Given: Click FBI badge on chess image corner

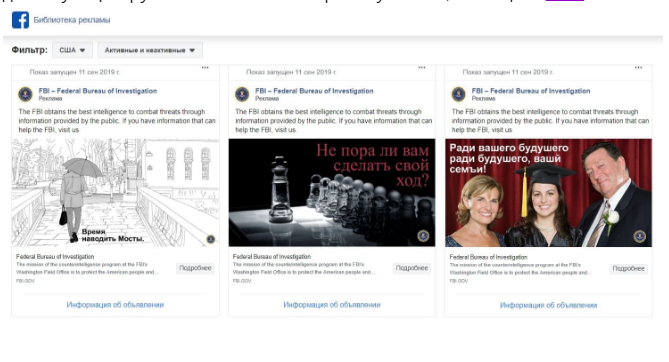Looking at the screenshot, I should click(423, 236).
